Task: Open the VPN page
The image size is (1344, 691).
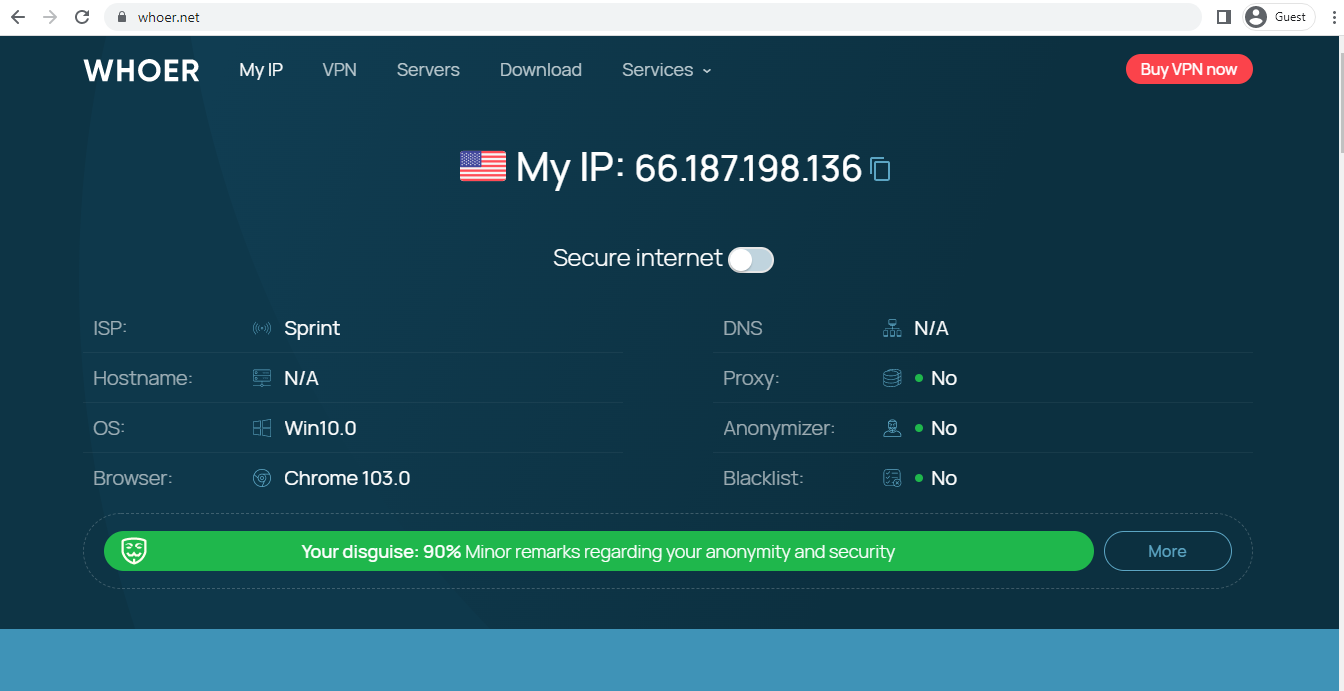Action: click(x=339, y=70)
